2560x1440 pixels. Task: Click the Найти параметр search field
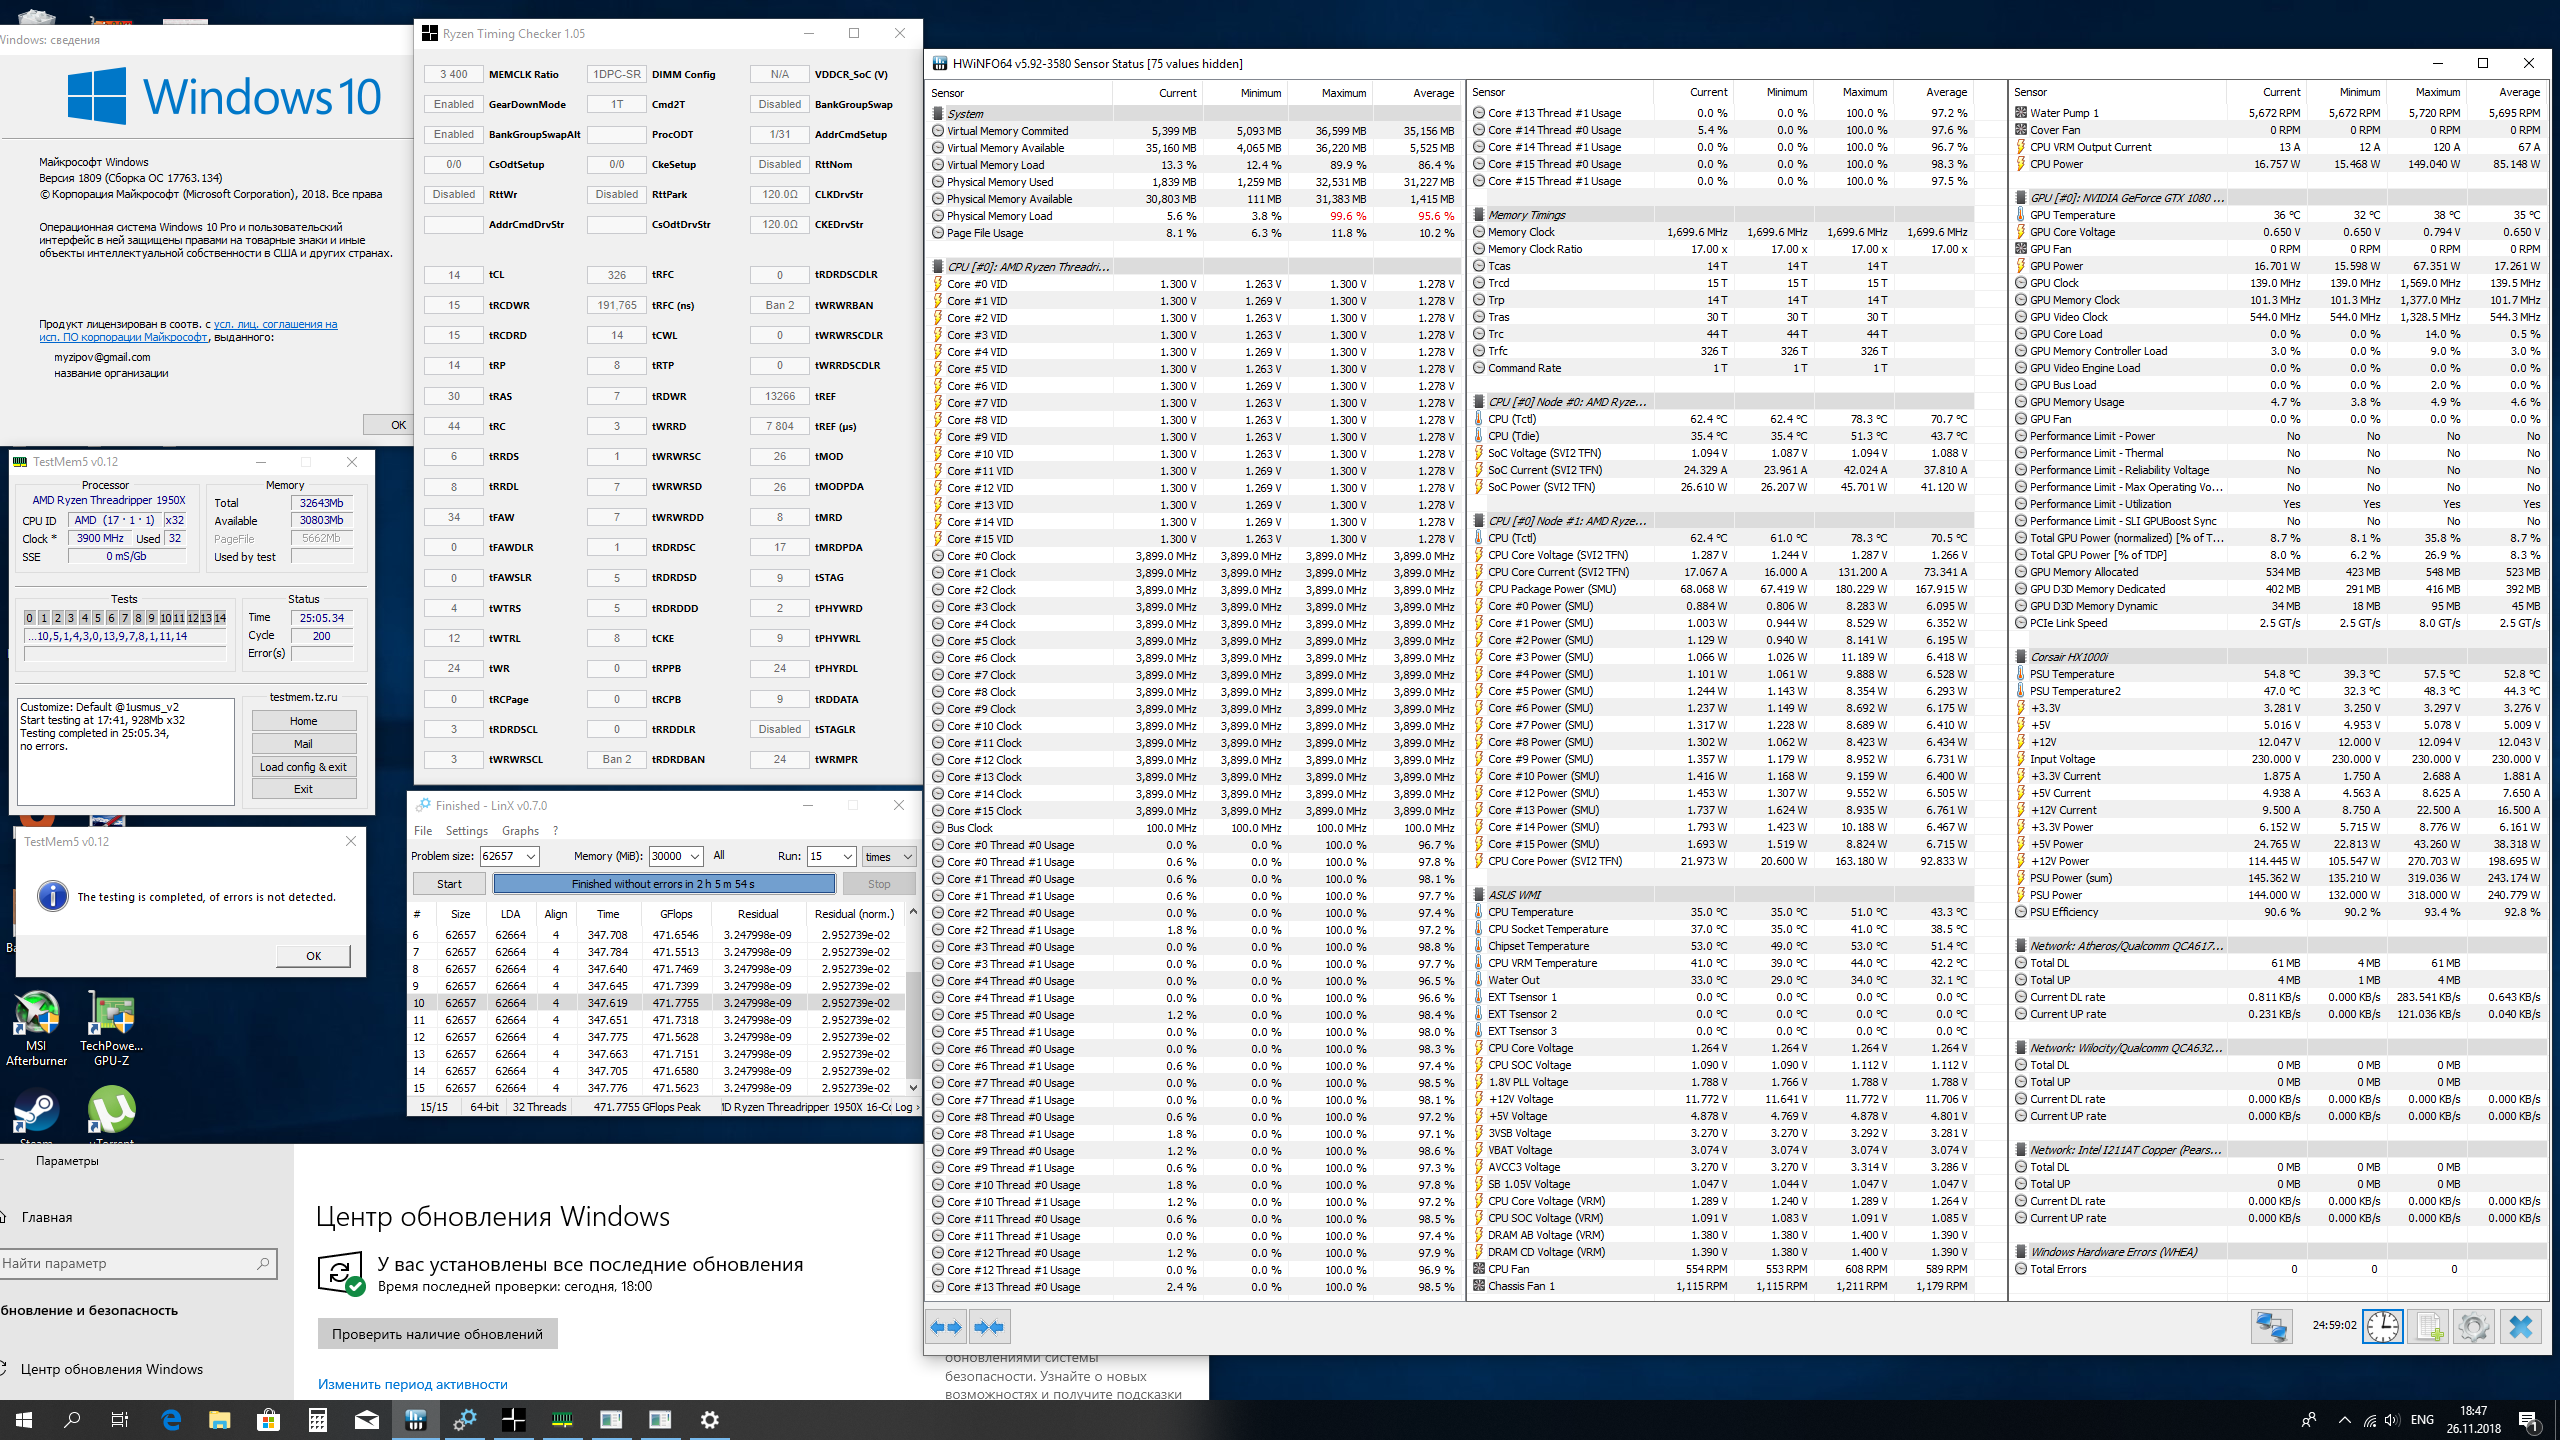[x=130, y=1263]
